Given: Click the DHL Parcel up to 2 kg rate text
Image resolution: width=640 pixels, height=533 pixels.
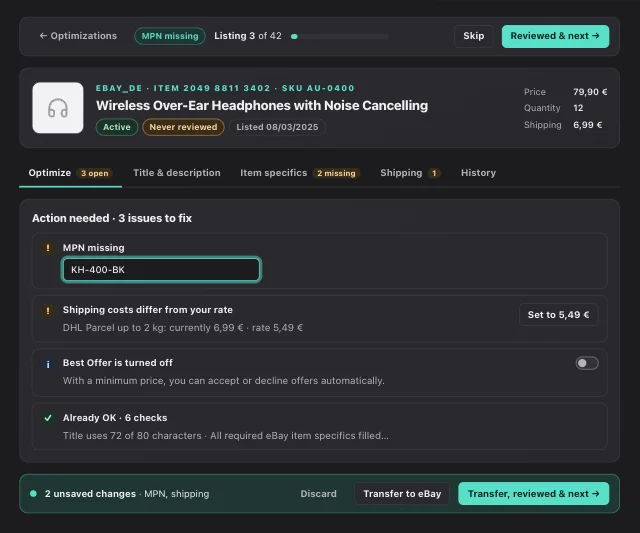Looking at the screenshot, I should pos(183,328).
